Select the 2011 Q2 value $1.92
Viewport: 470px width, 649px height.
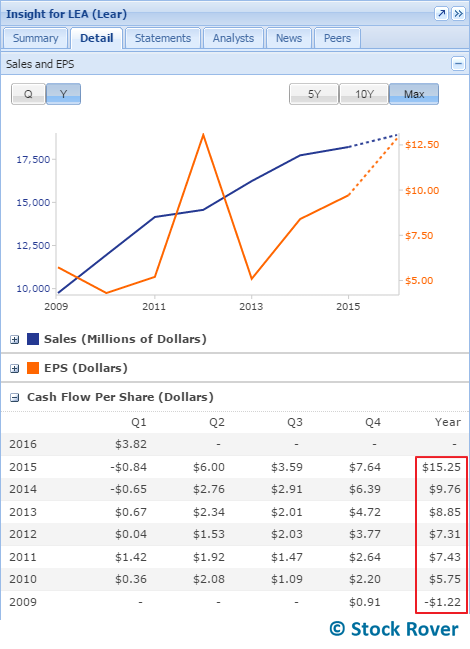(x=209, y=557)
